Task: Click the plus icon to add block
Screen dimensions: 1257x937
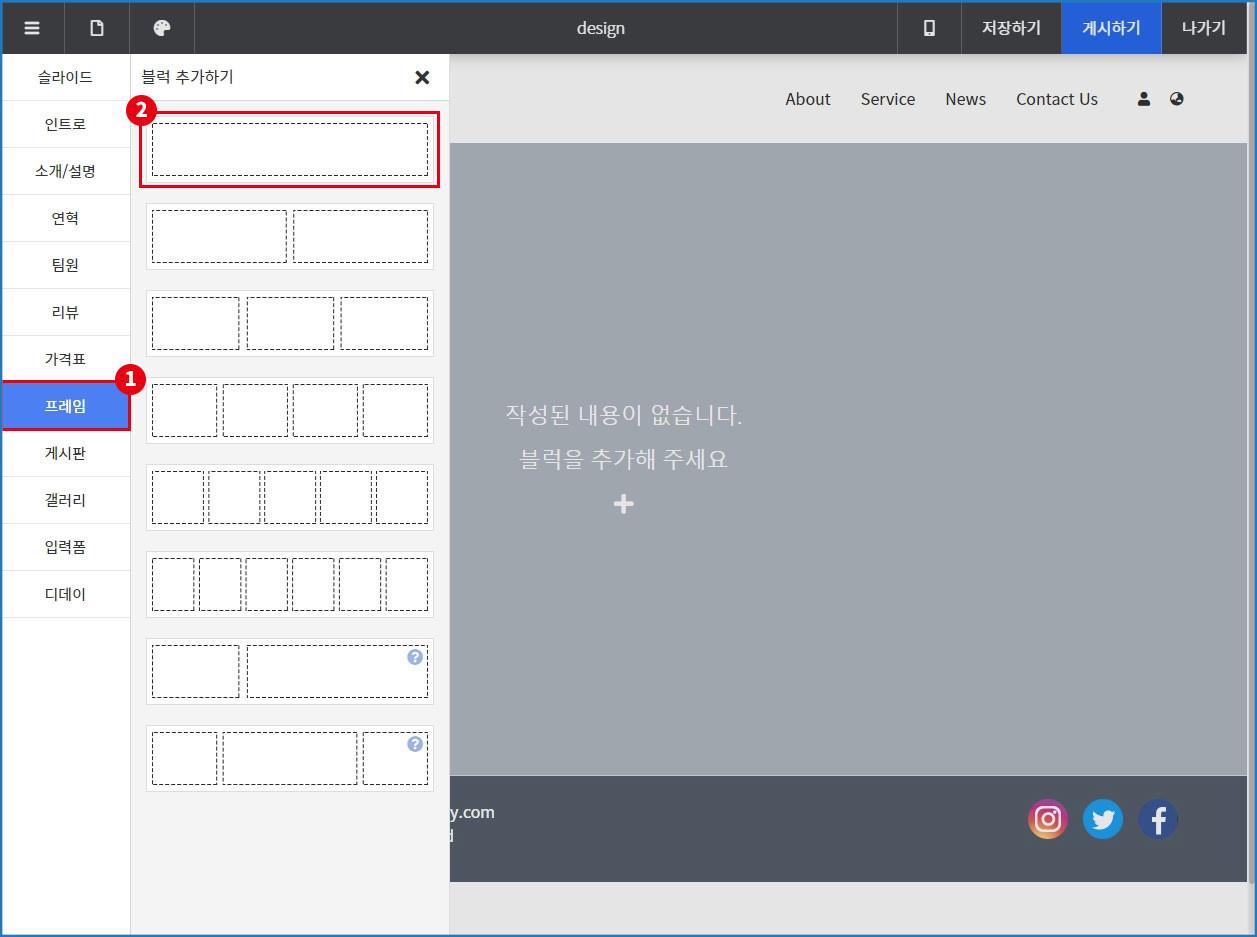Action: tap(623, 504)
